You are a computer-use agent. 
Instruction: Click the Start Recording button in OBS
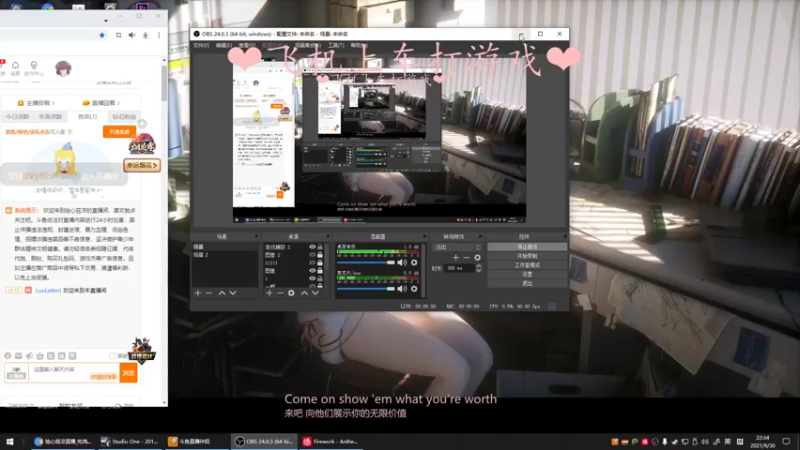527,256
